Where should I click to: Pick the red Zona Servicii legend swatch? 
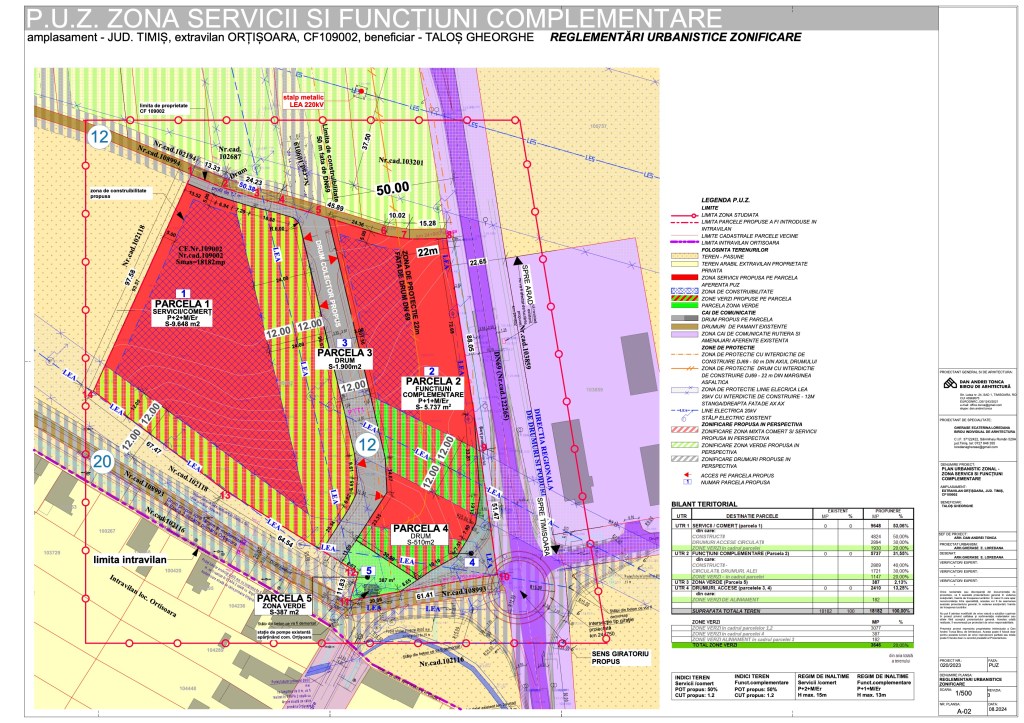pyautogui.click(x=682, y=275)
